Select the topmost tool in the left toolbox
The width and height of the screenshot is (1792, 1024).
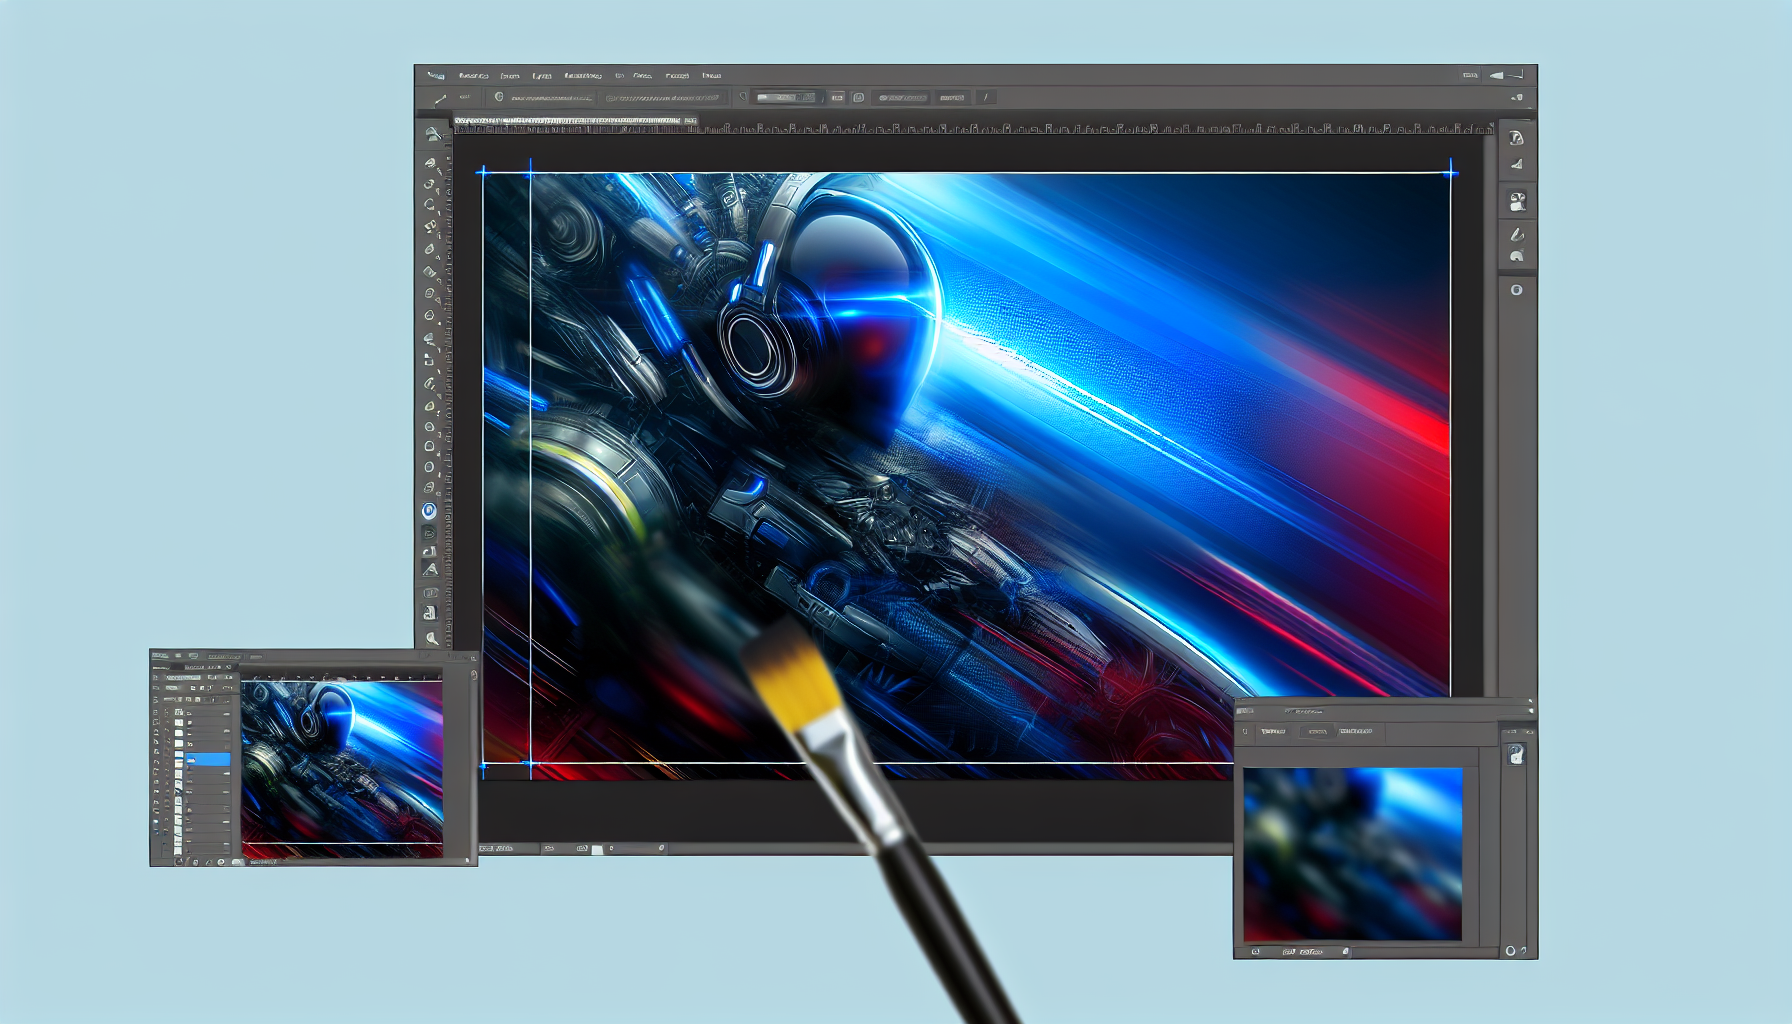click(431, 135)
